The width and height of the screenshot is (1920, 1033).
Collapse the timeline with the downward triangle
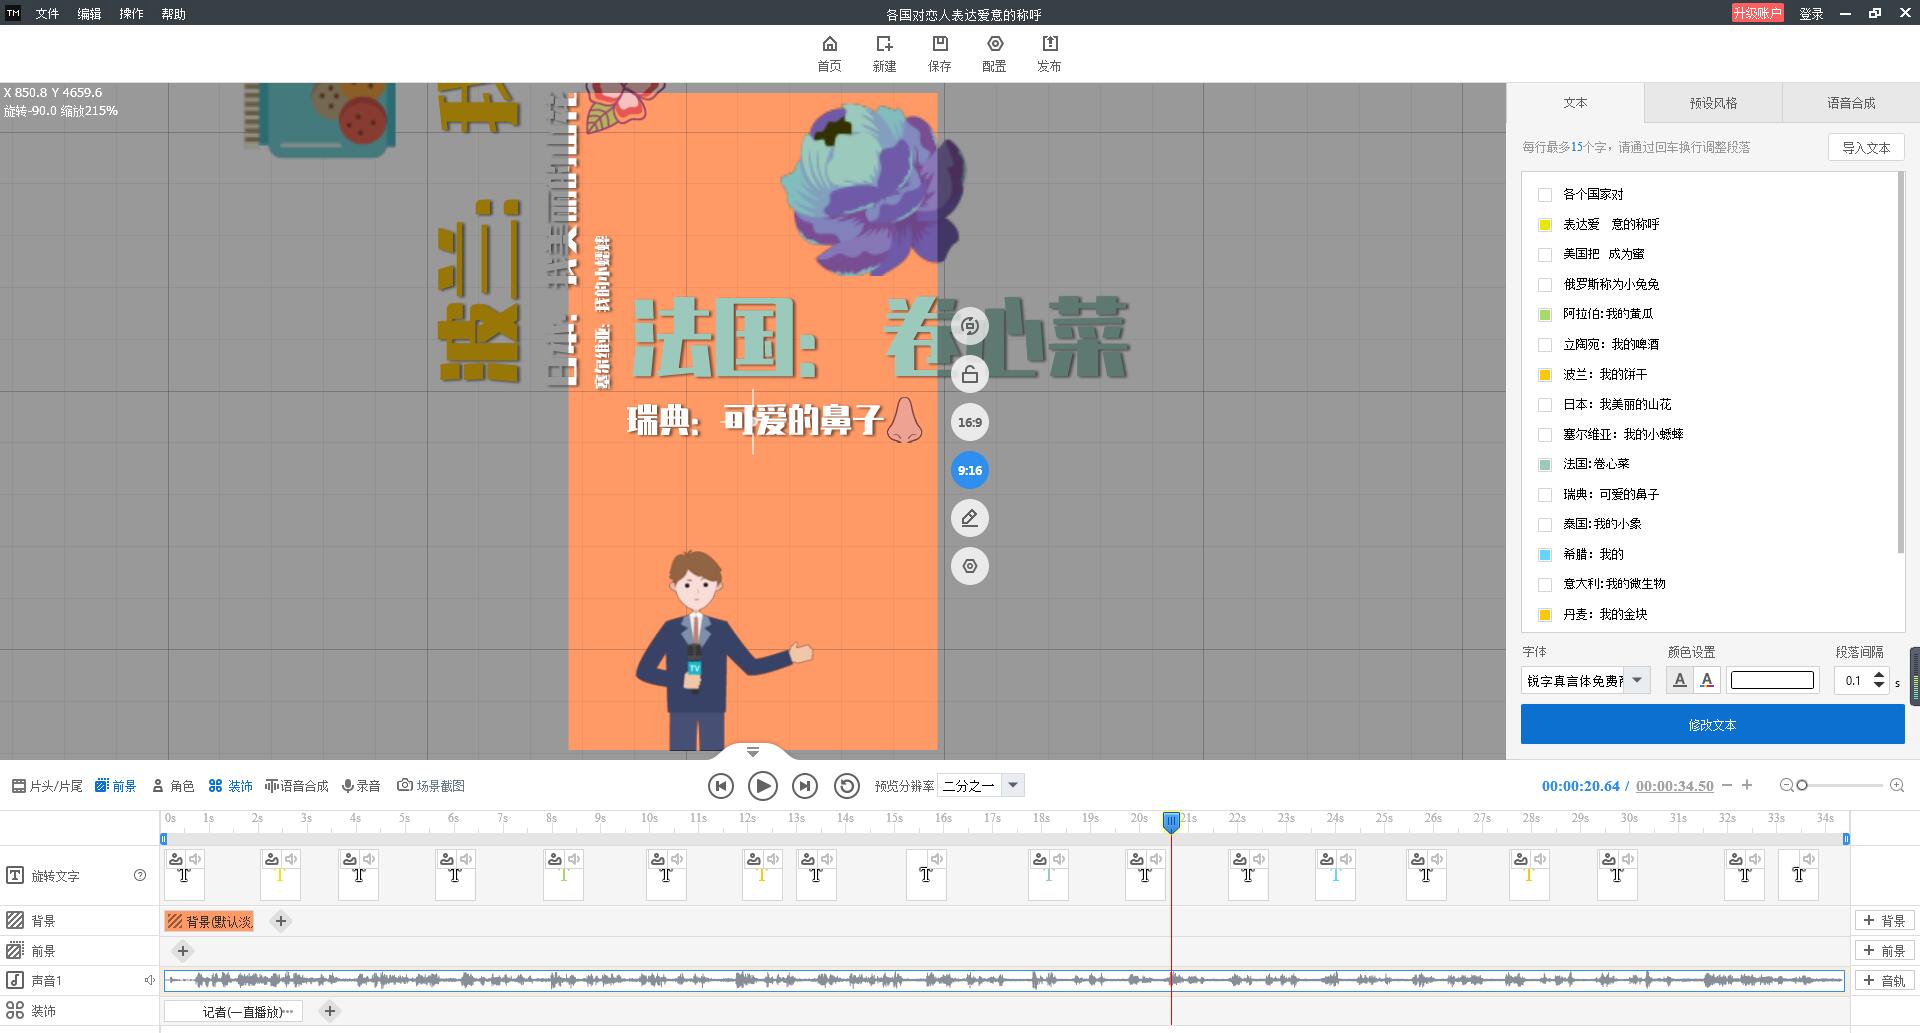pos(753,752)
